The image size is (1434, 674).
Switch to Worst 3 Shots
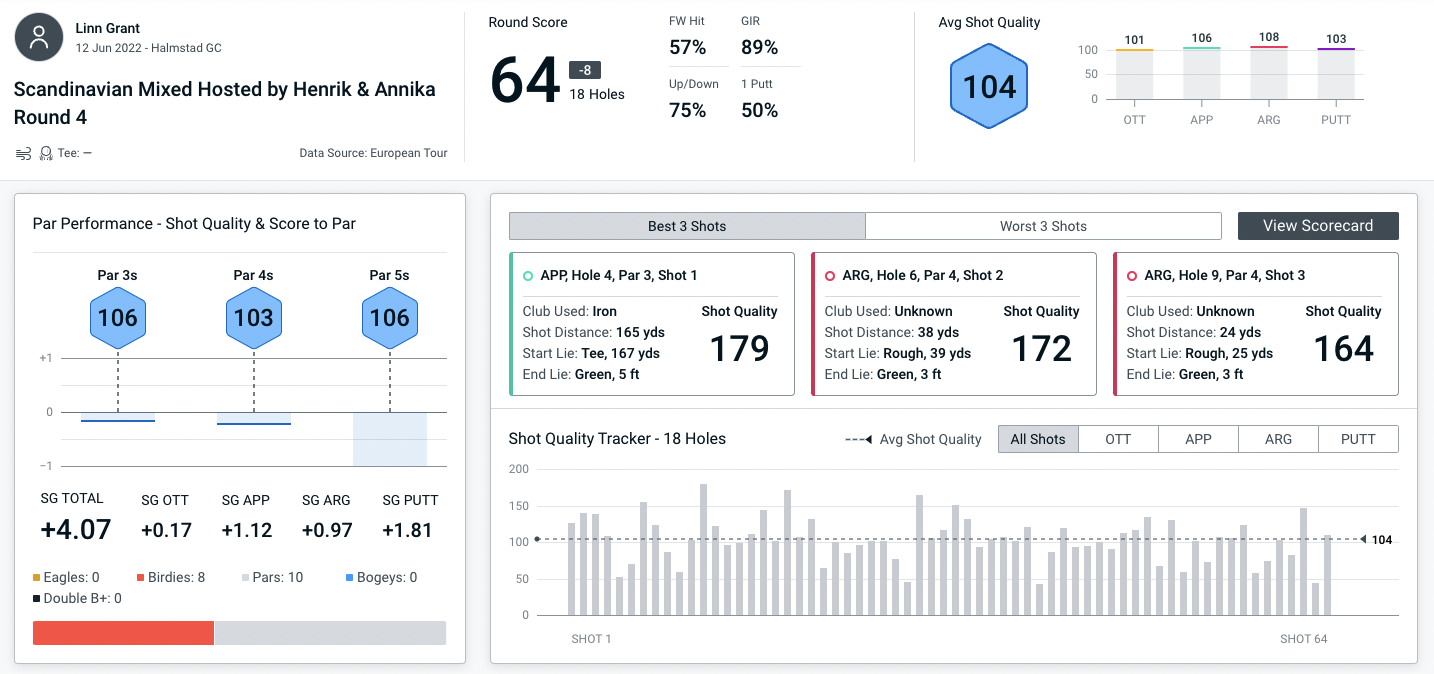(1043, 226)
